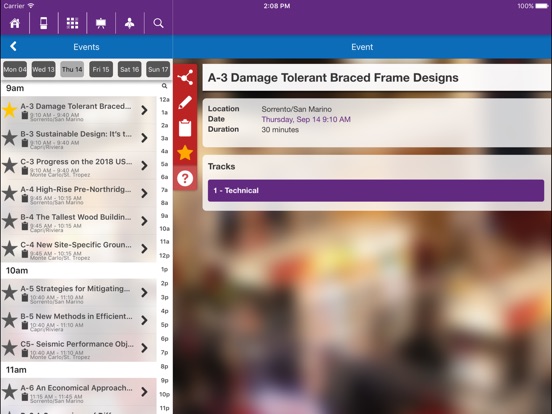Select the Sat 16 date tab
Screen dimensions: 552x414
click(130, 69)
